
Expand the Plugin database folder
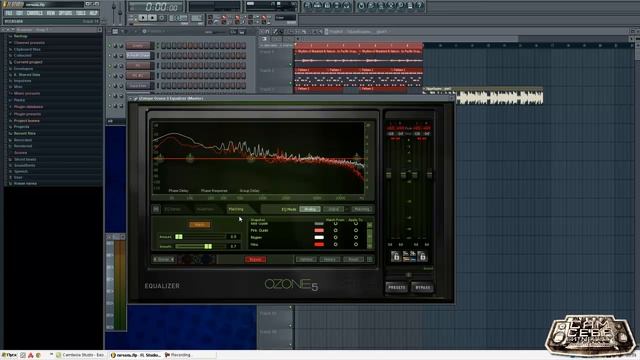(x=28, y=107)
